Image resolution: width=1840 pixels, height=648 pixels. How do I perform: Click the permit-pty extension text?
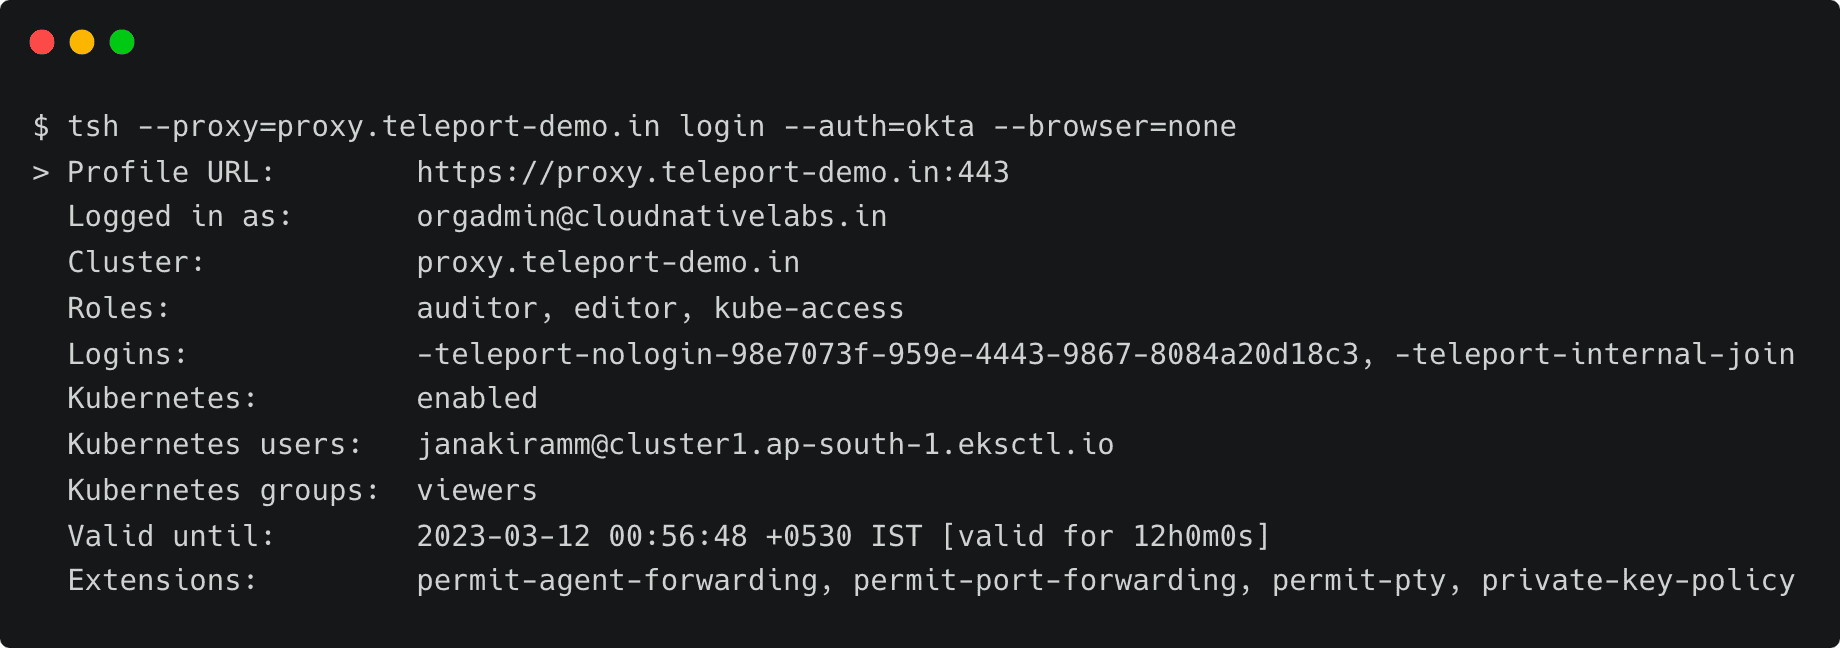click(1358, 581)
